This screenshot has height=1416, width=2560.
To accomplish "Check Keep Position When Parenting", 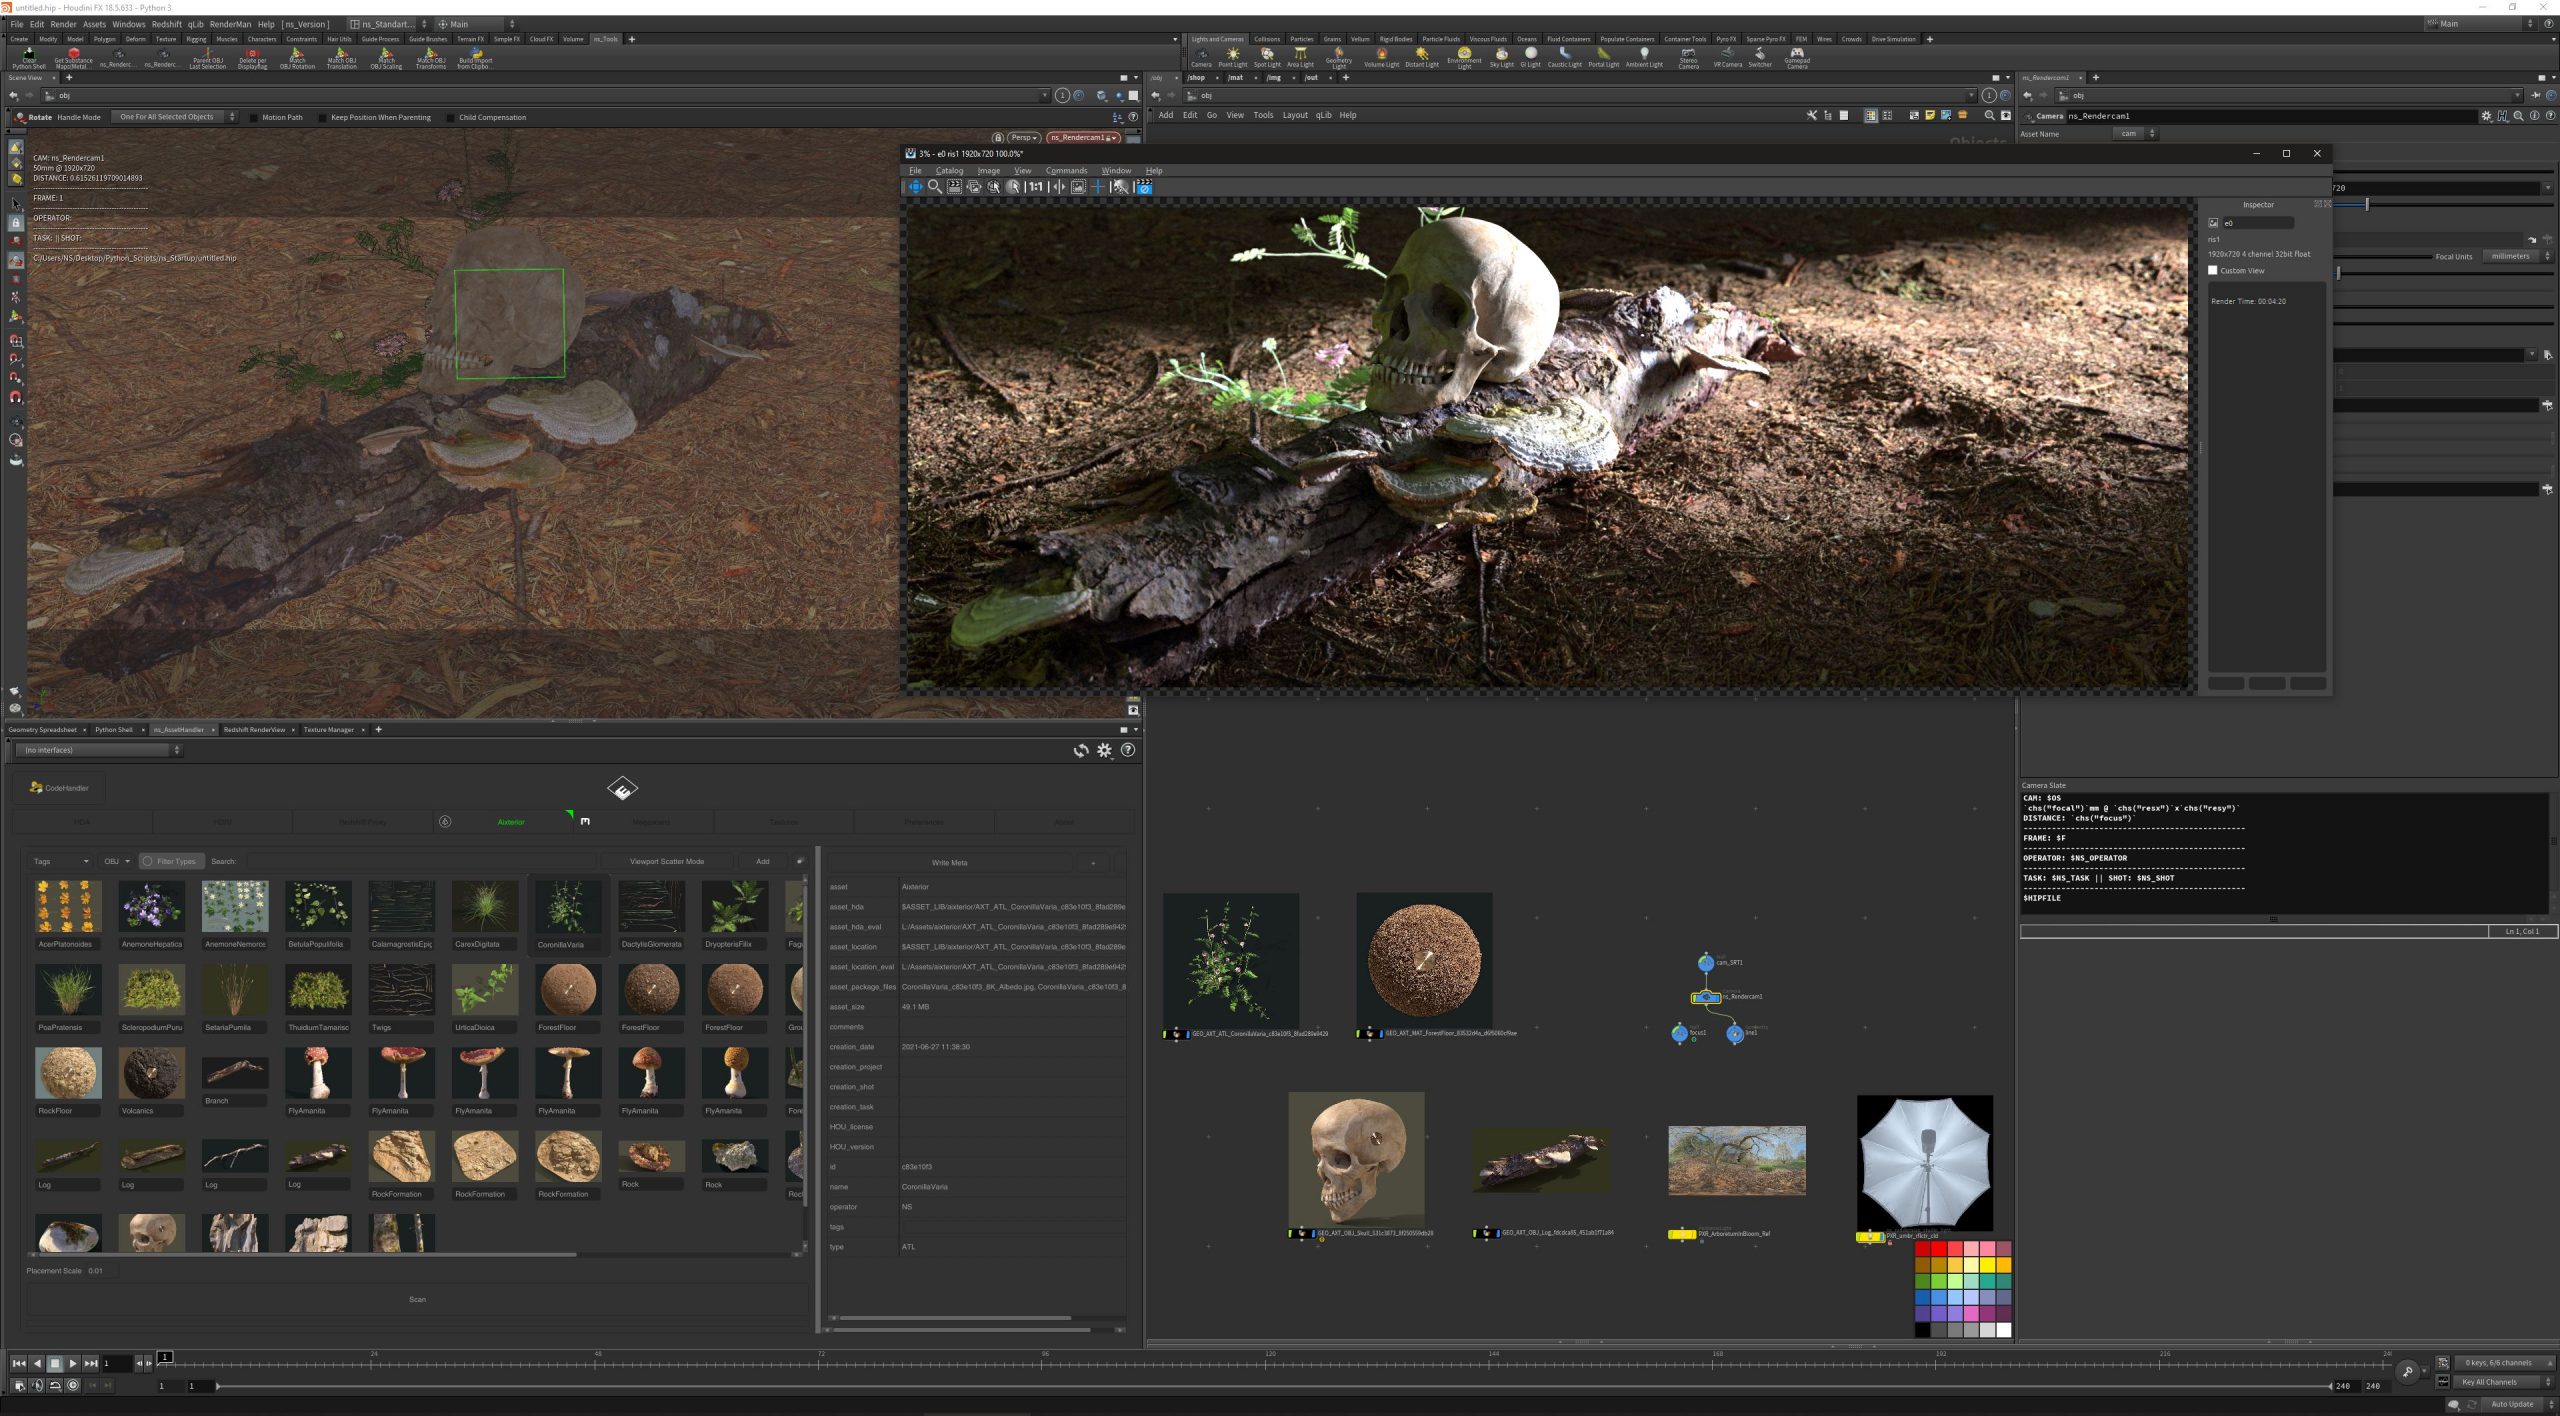I will [x=322, y=117].
